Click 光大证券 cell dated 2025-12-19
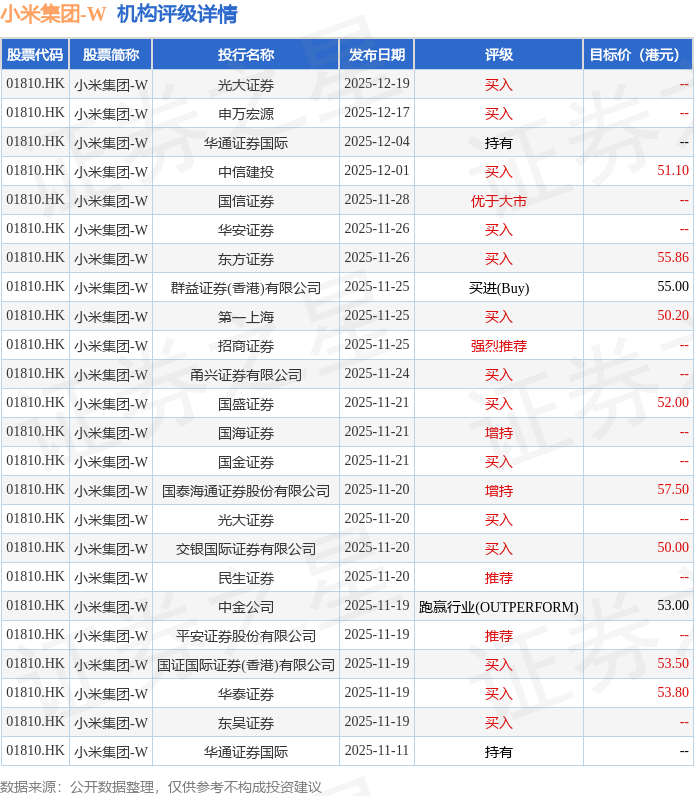The width and height of the screenshot is (694, 796). coord(246,85)
